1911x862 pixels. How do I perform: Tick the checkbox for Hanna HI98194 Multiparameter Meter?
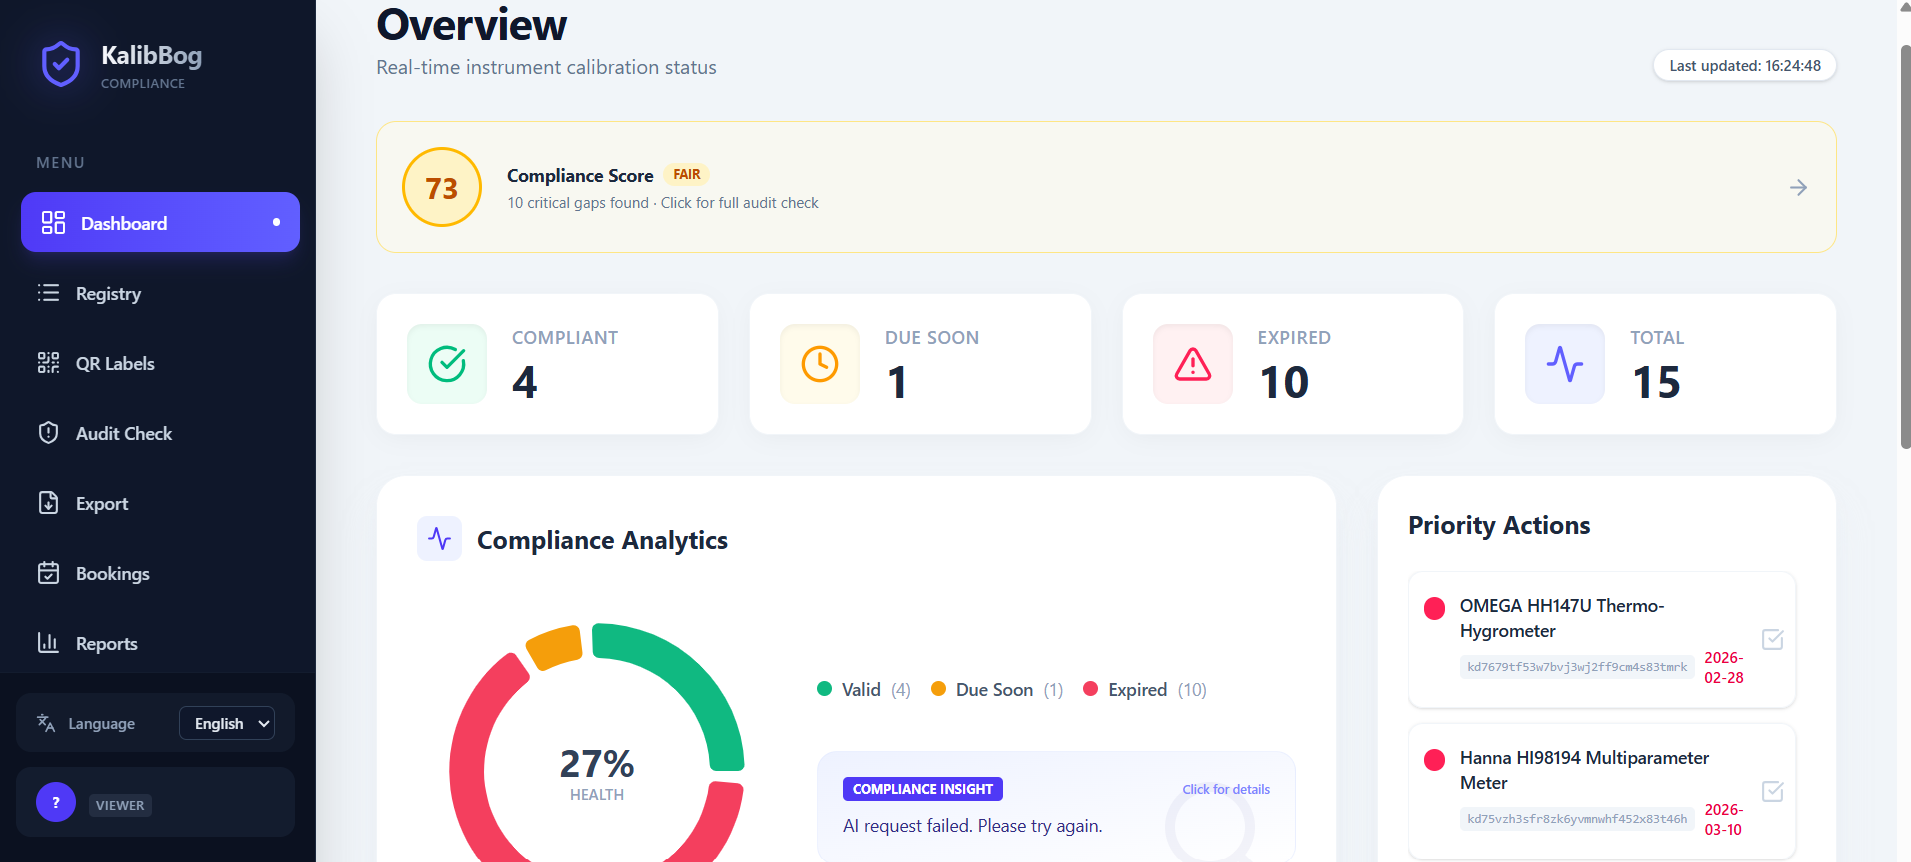1773,791
